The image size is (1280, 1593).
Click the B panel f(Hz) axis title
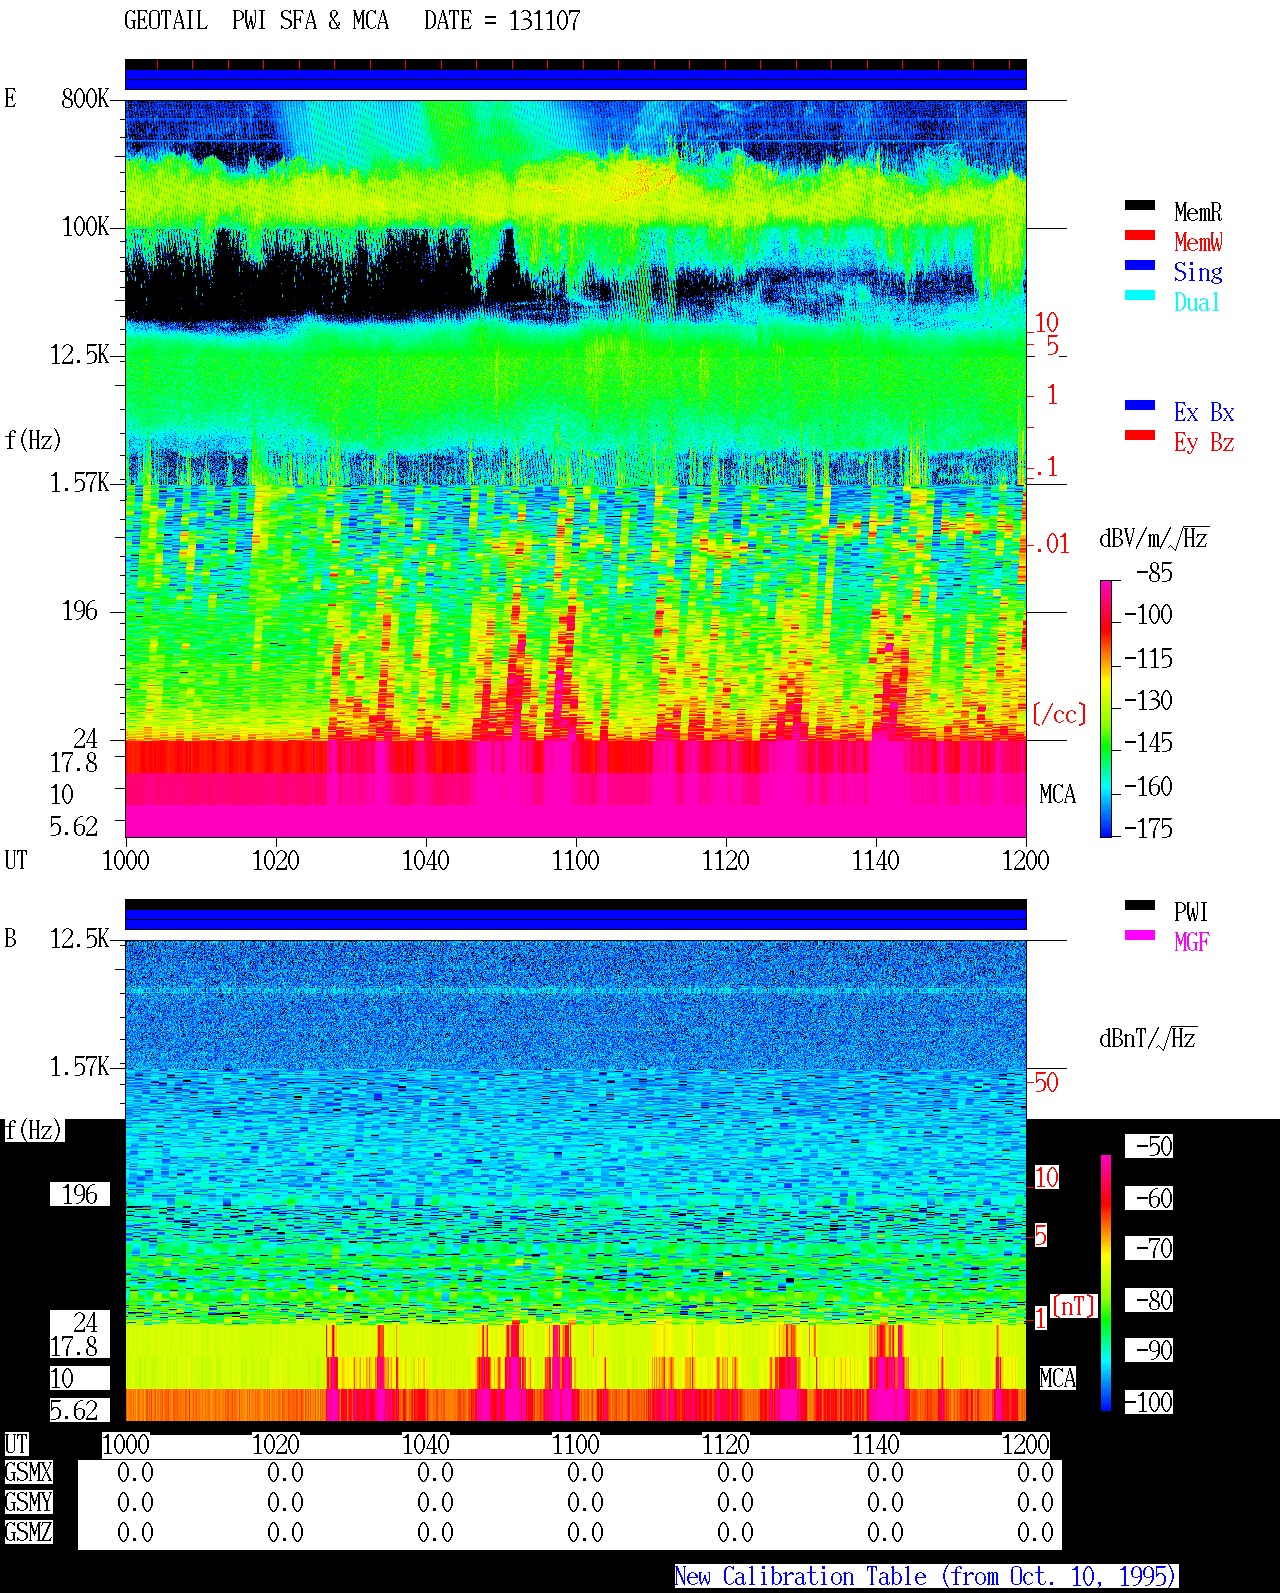click(x=33, y=1131)
